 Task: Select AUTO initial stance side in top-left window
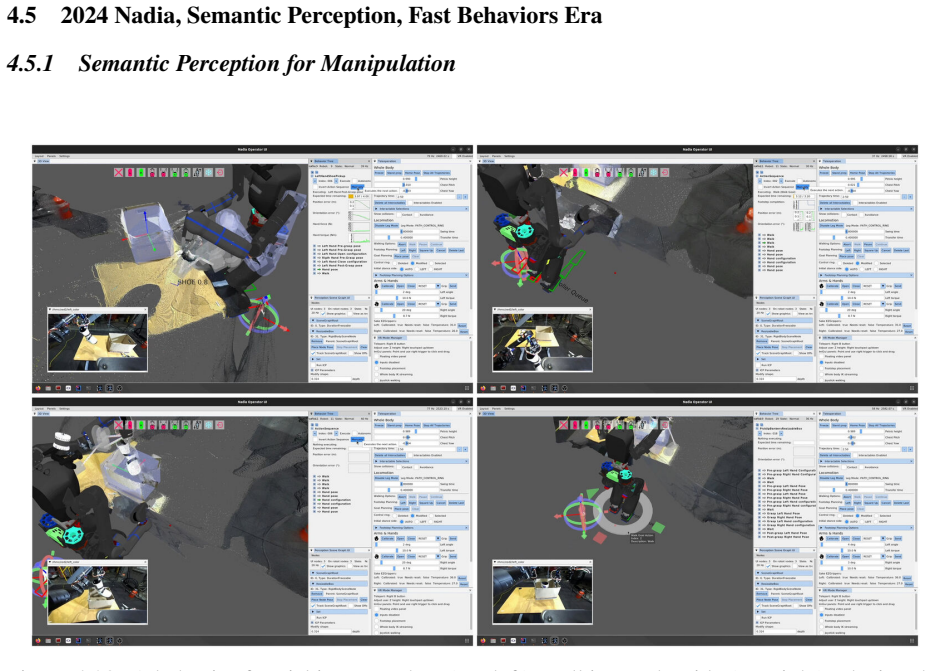click(x=402, y=269)
